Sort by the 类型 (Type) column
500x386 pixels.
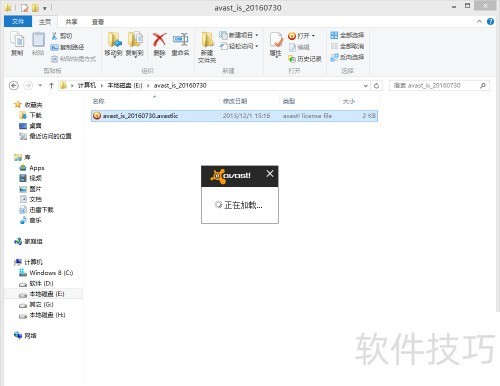pos(289,101)
